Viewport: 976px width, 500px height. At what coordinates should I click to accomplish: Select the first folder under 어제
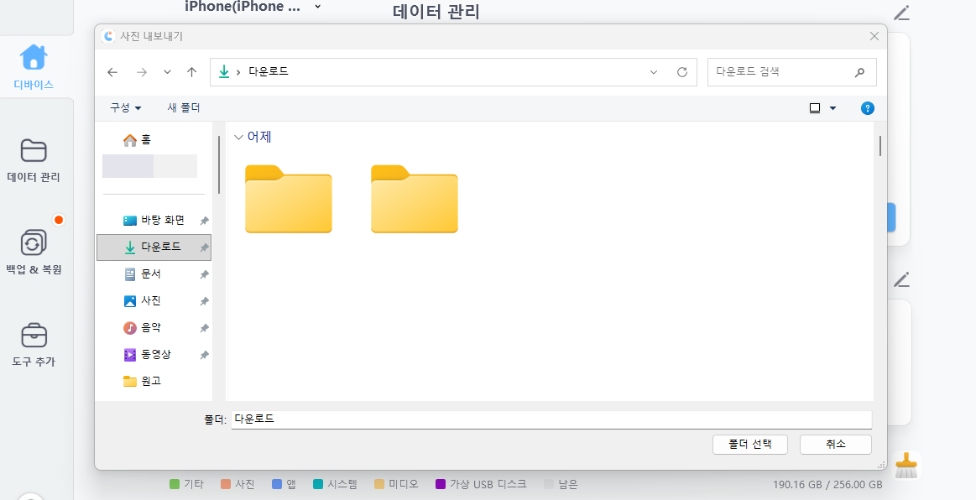coord(288,199)
